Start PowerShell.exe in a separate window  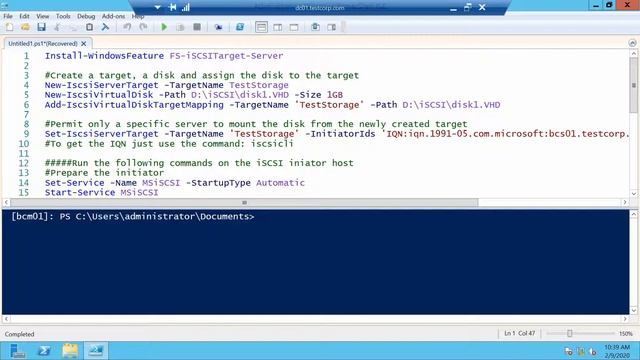[240, 27]
